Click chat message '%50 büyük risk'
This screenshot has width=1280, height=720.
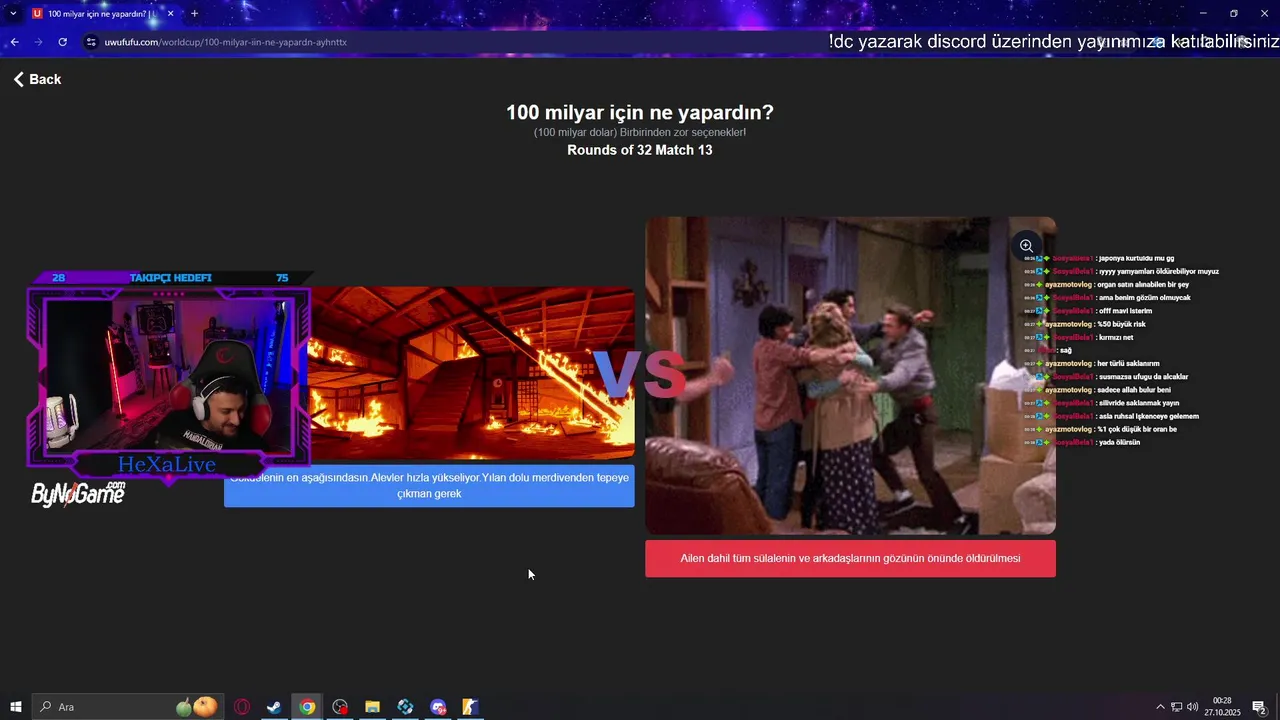pyautogui.click(x=1121, y=324)
